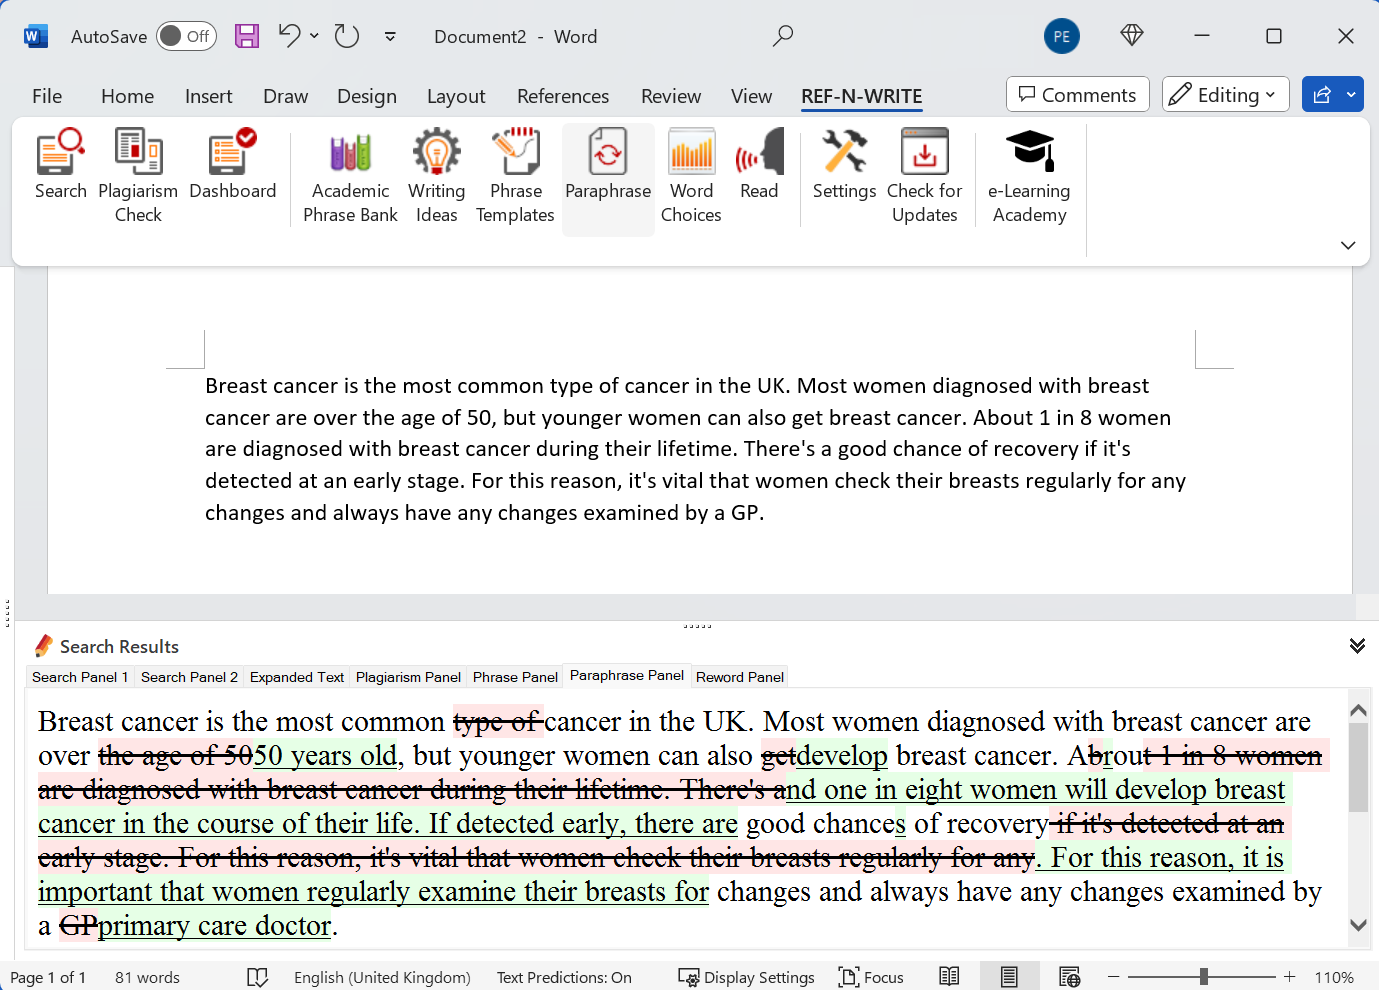Open the Plagiarism Check tool

click(137, 170)
